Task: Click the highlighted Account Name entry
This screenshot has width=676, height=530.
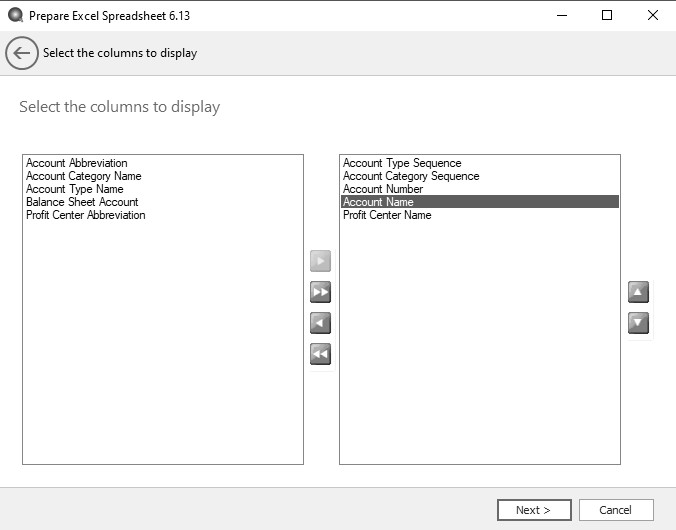Action: pos(378,202)
